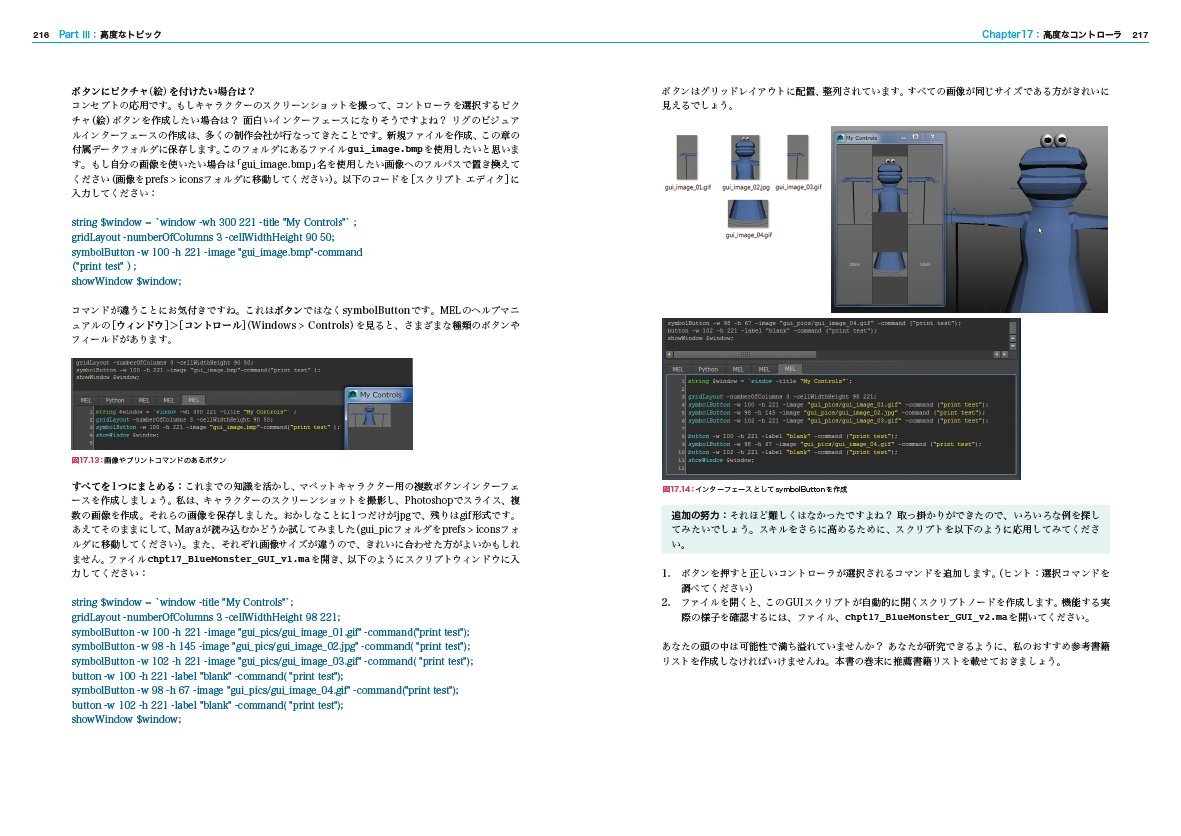Click the up arrow of history vertical scrollbar
Screen dimensions: 1181x836
[x=1012, y=337]
